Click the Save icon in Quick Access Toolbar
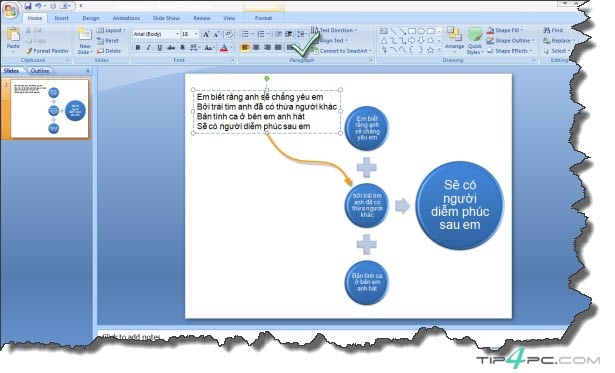 pyautogui.click(x=27, y=6)
